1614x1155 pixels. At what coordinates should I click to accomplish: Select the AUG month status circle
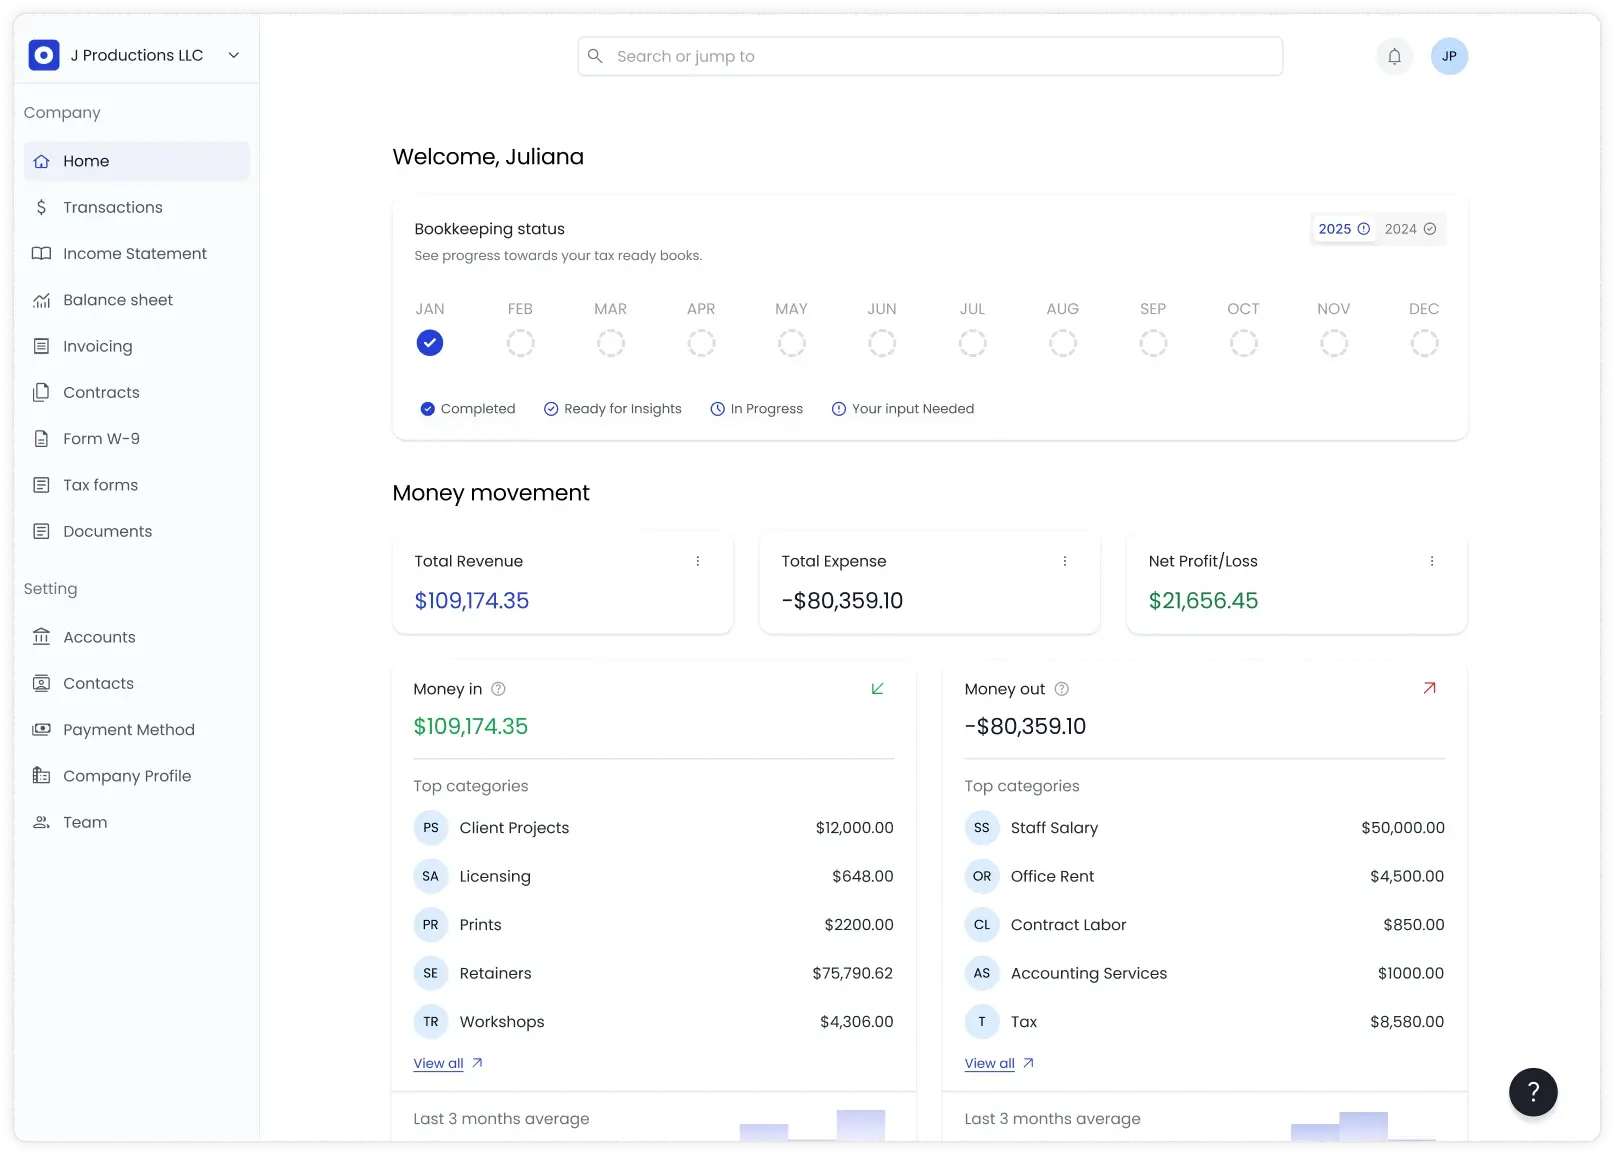click(1063, 343)
